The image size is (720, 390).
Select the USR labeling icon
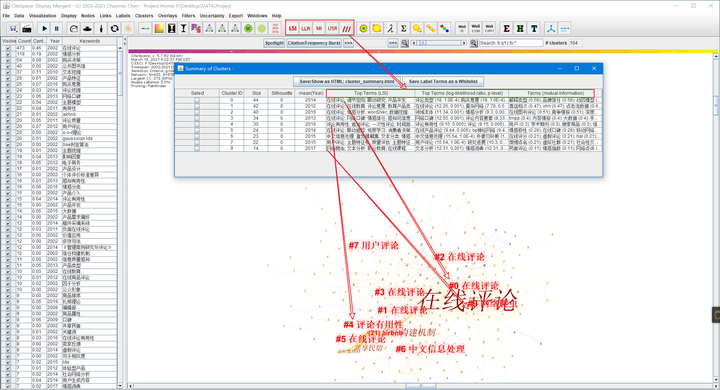pyautogui.click(x=332, y=28)
